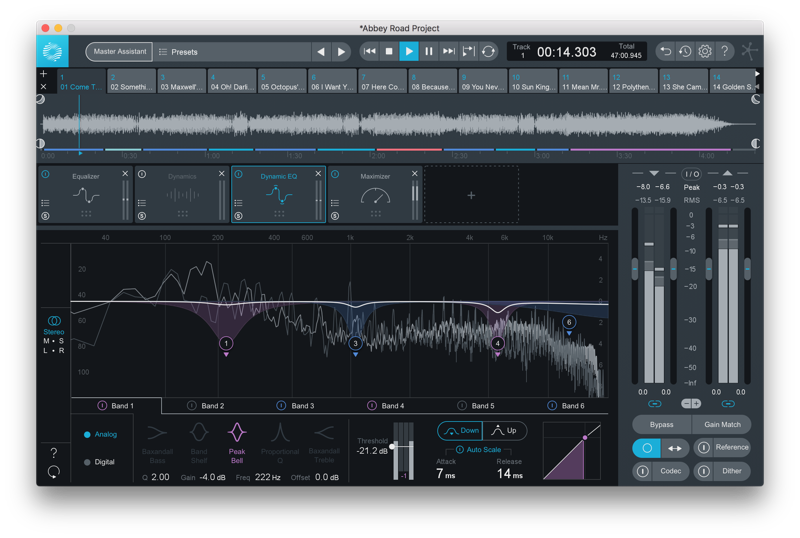Solo the Maximizer module
800x538 pixels.
coord(335,216)
